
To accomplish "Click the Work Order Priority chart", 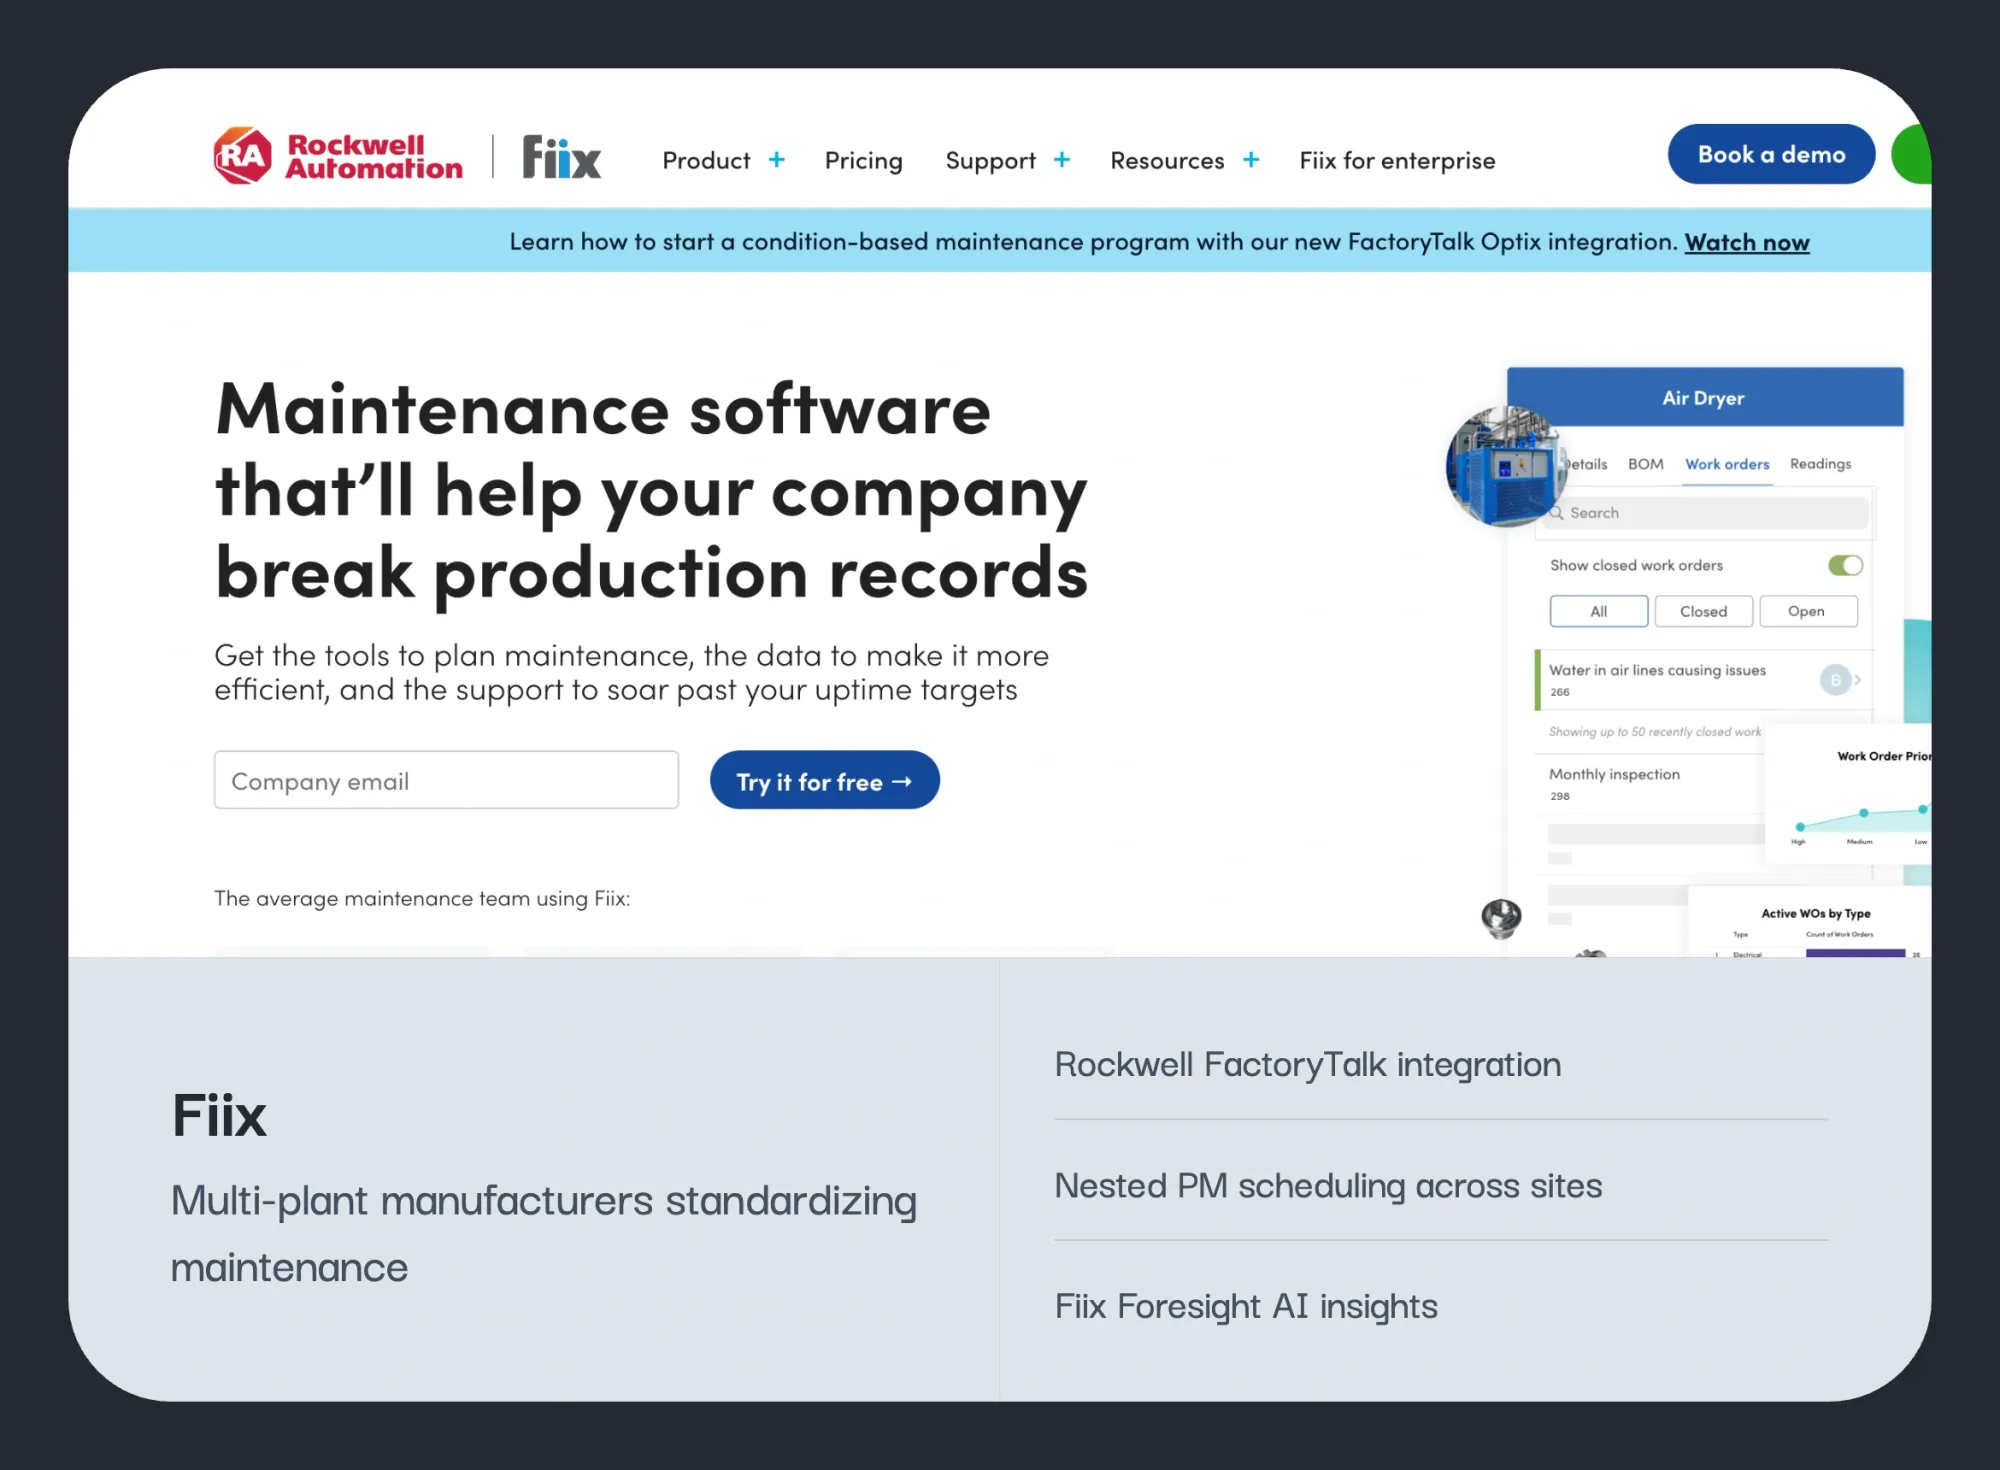I will (1848, 794).
